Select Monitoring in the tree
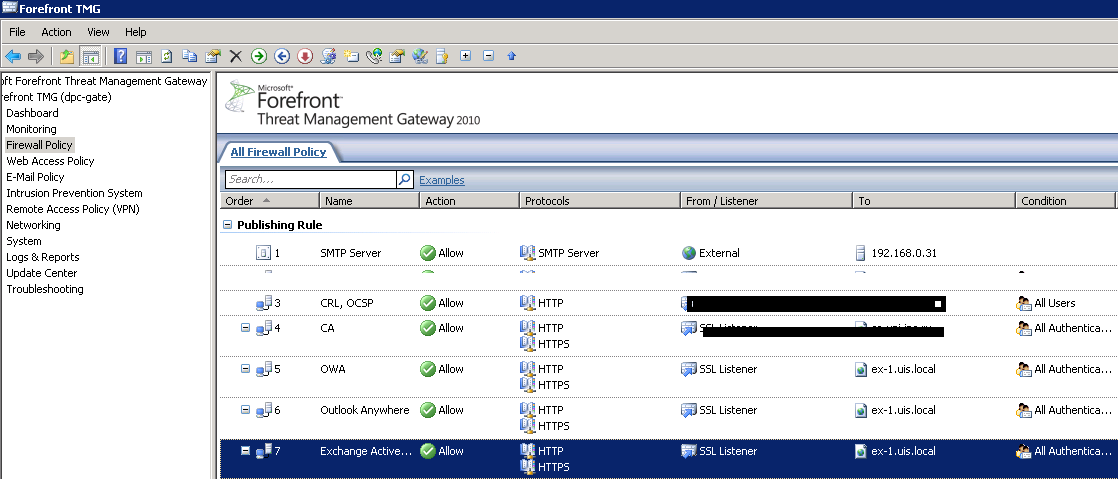 [x=31, y=129]
